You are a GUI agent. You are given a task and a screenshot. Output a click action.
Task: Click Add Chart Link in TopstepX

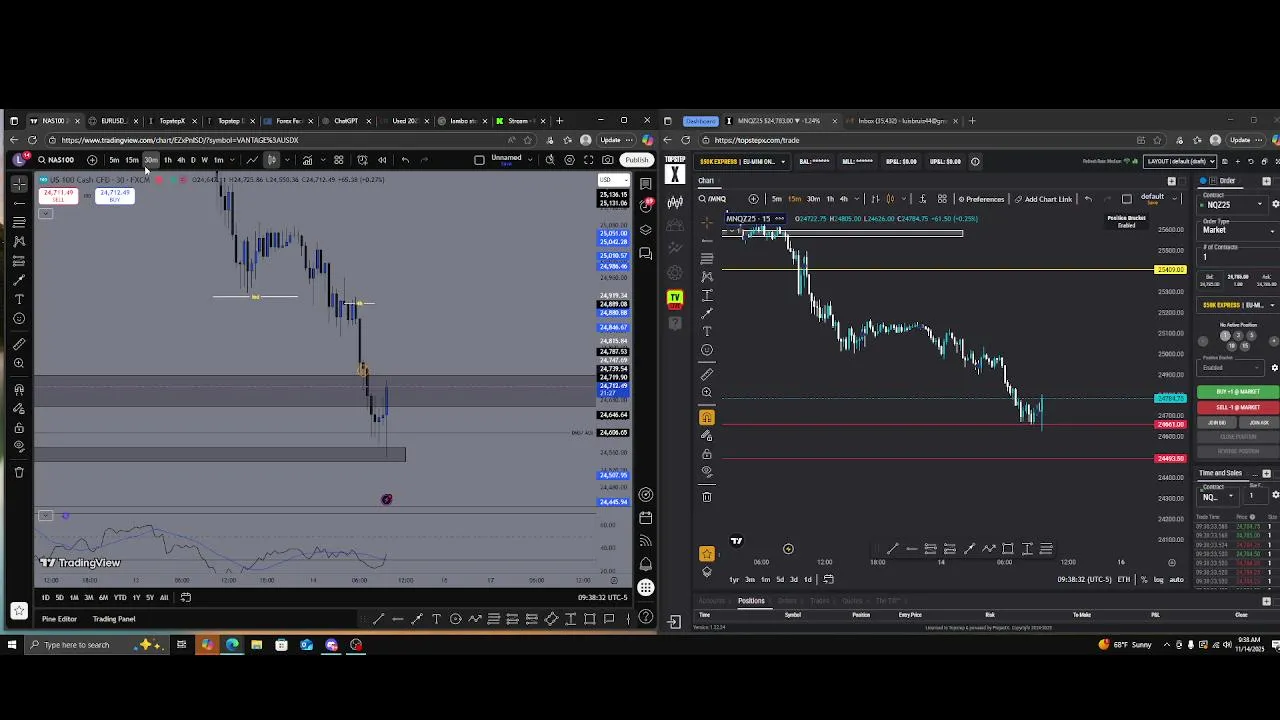tap(1043, 199)
